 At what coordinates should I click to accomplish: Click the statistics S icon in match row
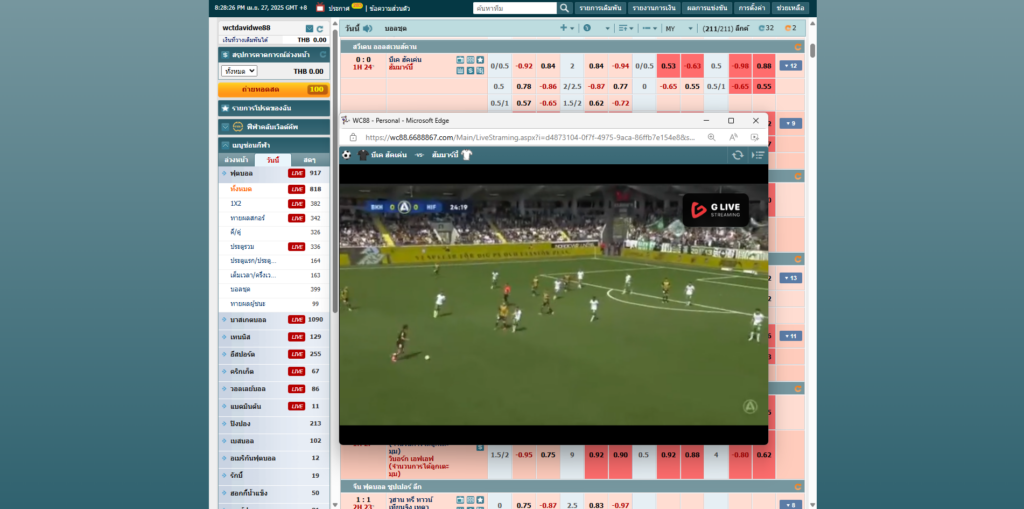click(470, 70)
